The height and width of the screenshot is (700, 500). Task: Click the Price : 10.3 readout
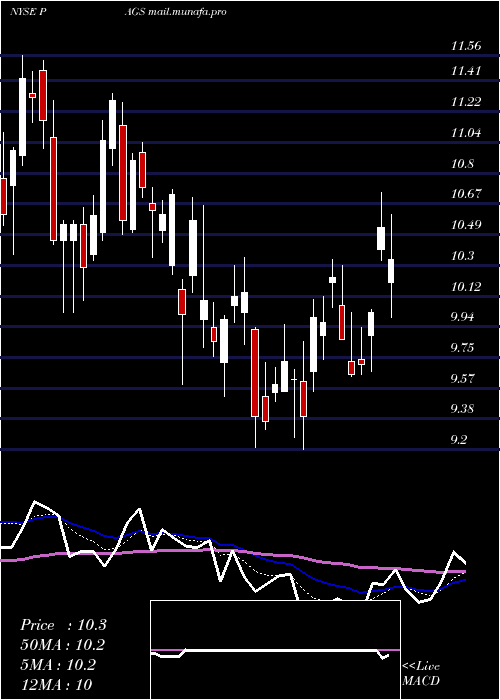pyautogui.click(x=63, y=625)
